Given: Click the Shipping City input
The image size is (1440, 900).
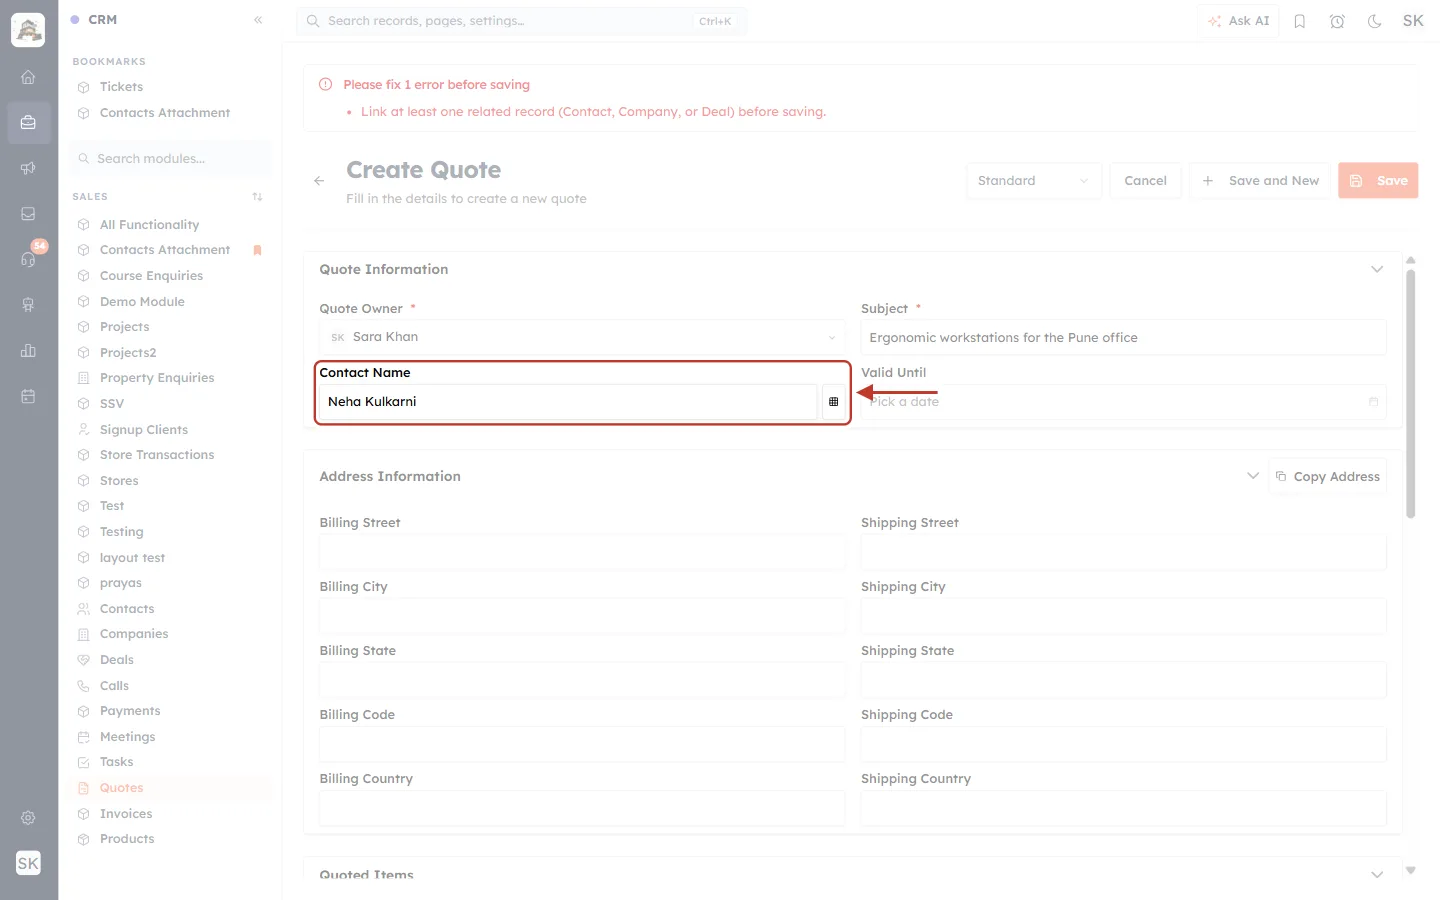Looking at the screenshot, I should [x=1123, y=616].
